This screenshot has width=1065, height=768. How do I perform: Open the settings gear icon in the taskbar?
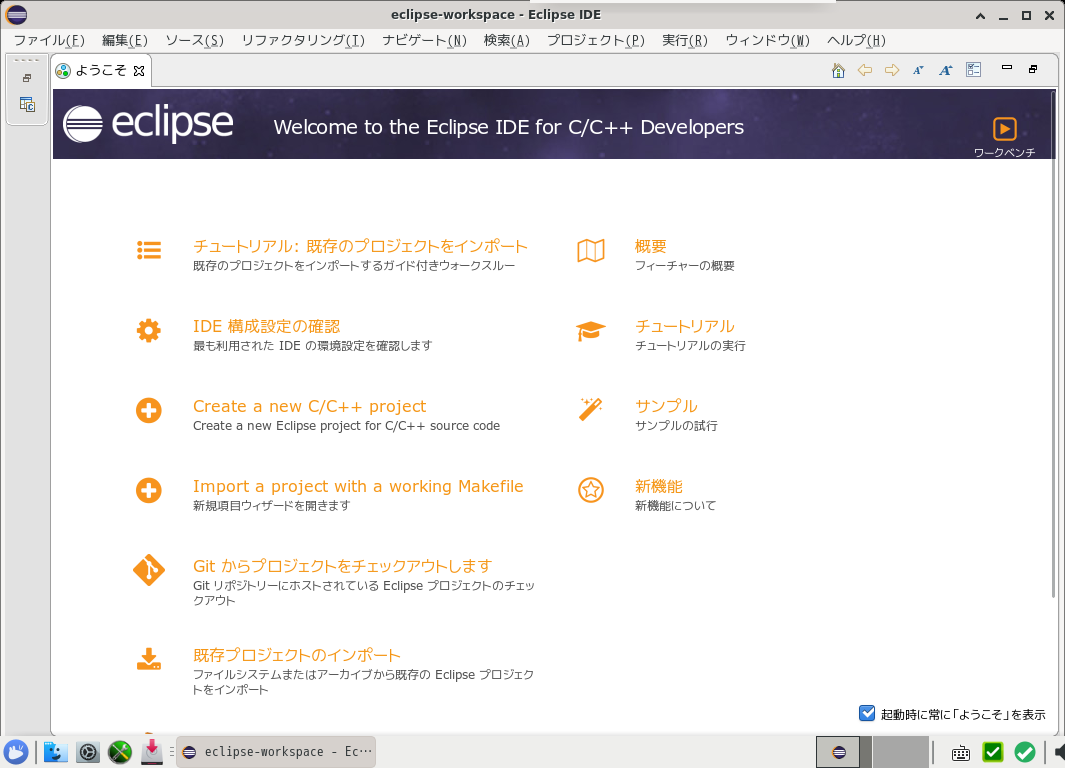click(x=88, y=752)
